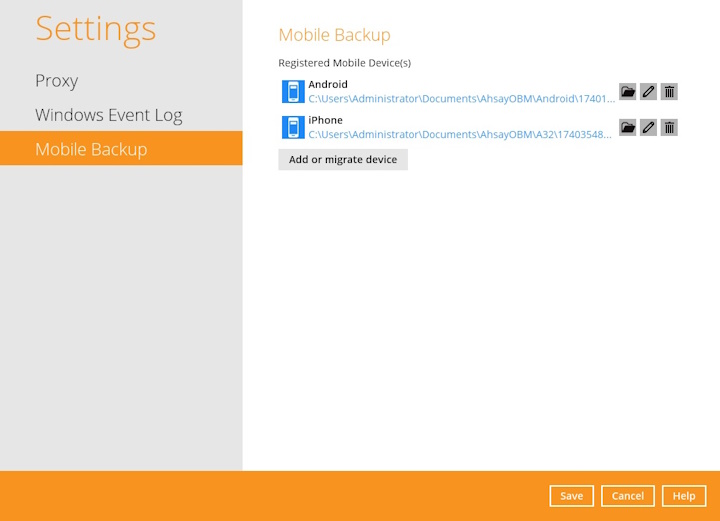Delete the Android device with trash icon
This screenshot has height=521, width=720.
pyautogui.click(x=669, y=92)
